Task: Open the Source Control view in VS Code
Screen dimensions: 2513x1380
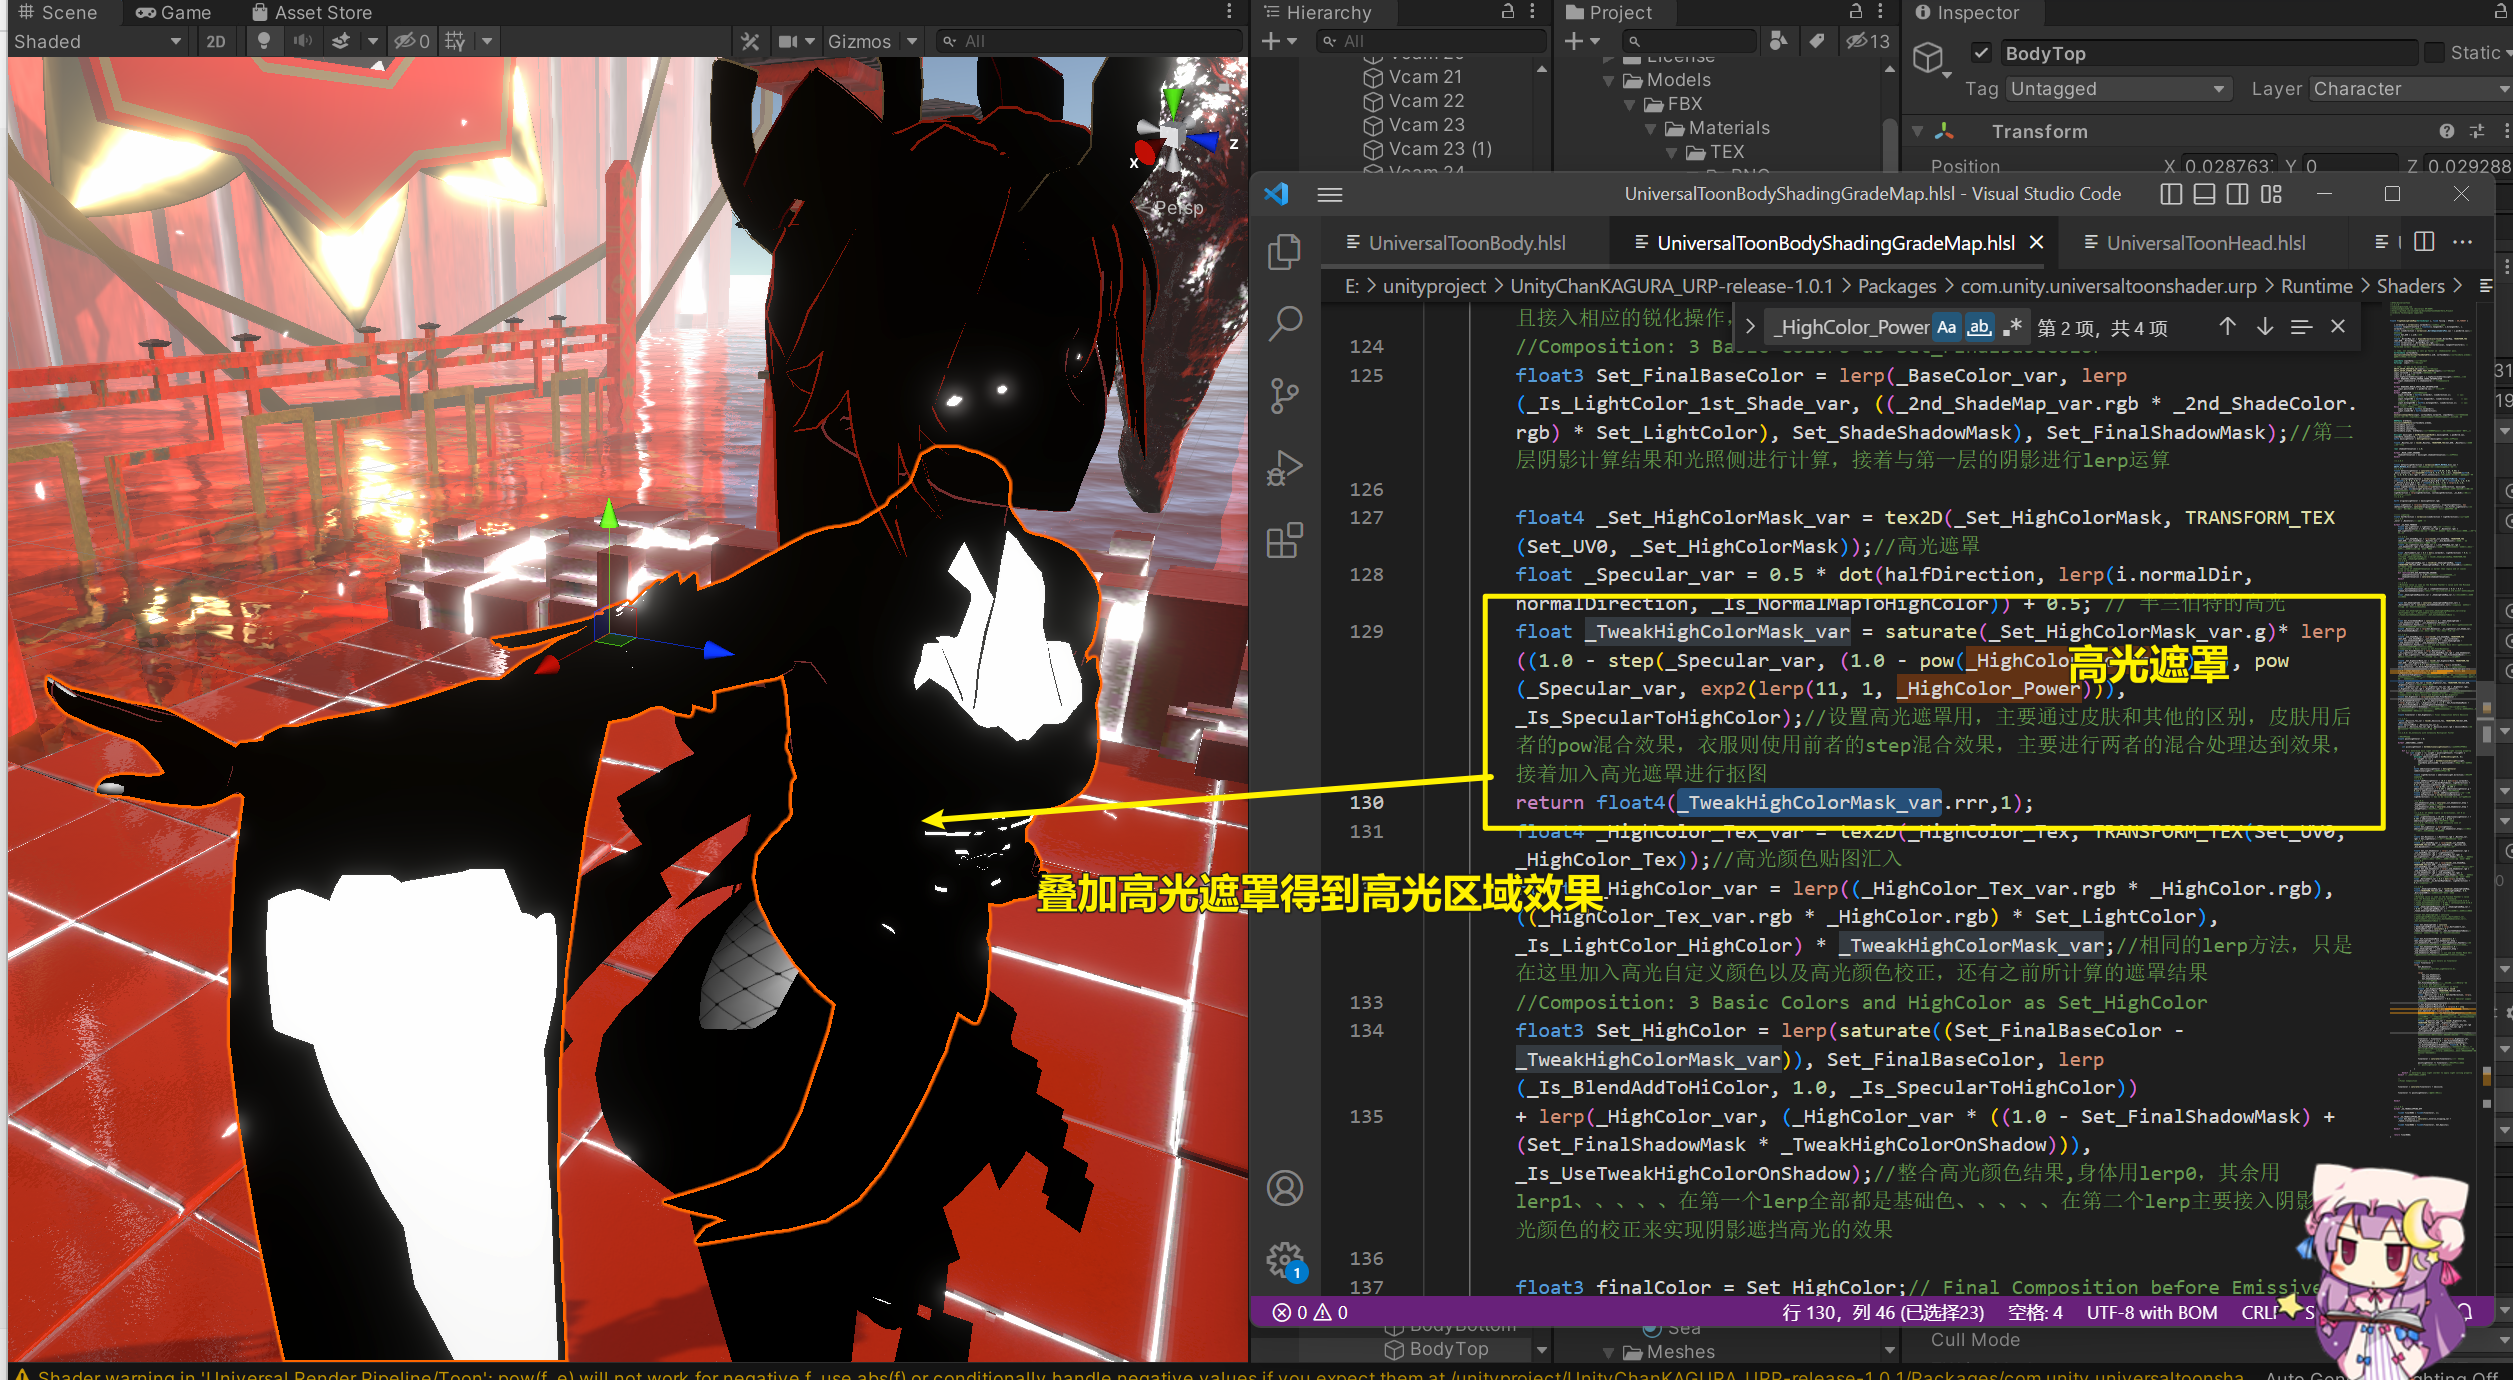Action: click(1285, 394)
